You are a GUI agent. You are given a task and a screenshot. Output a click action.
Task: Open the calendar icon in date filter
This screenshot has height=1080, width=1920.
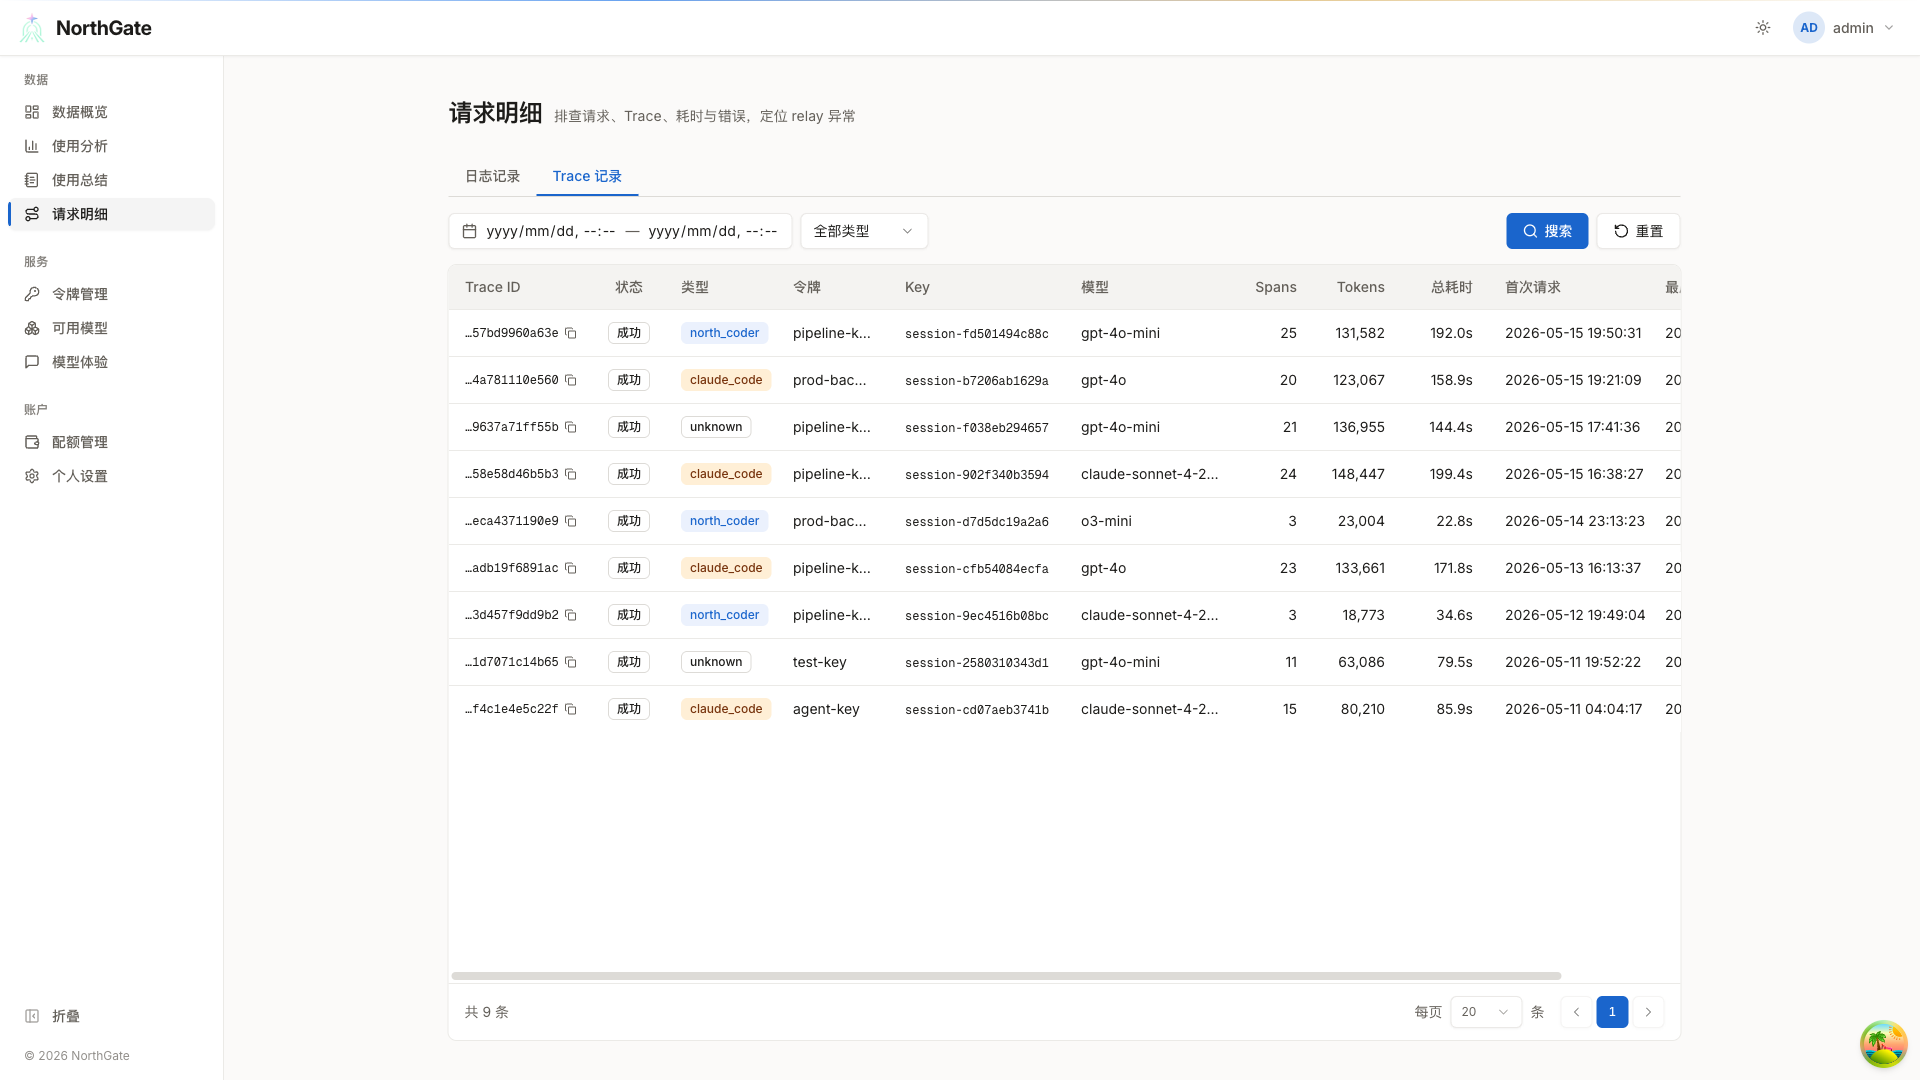[469, 231]
